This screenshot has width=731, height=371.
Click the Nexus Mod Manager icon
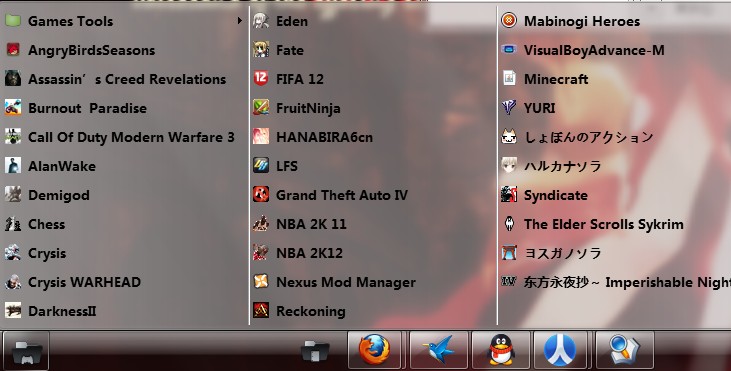point(261,282)
